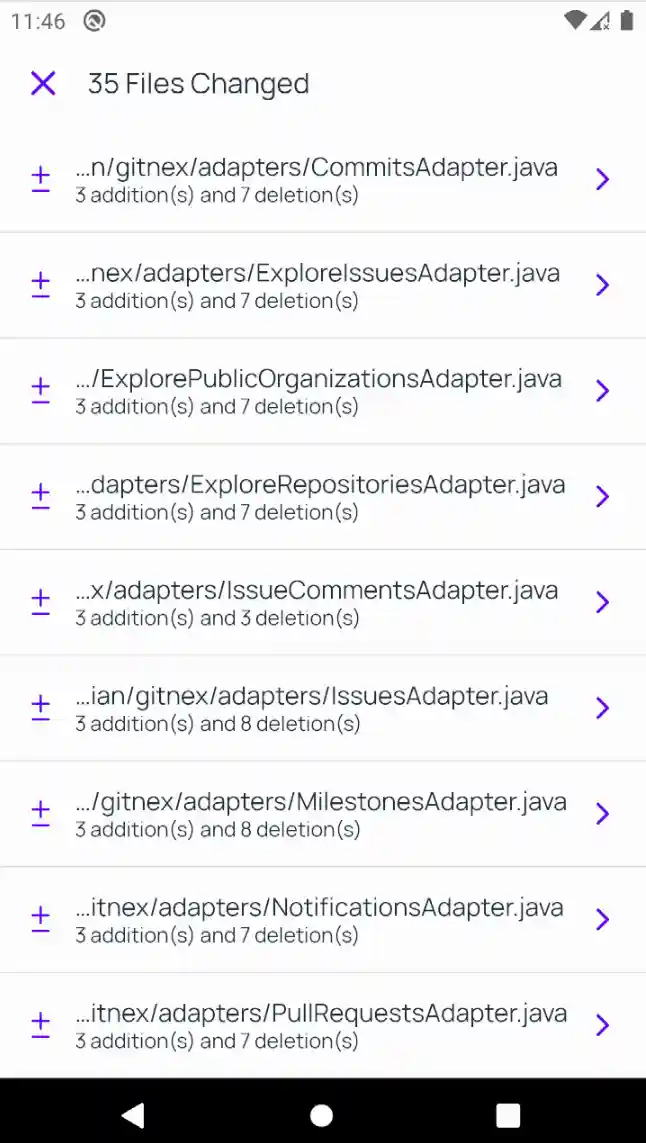Tap the plus-minus icon for ExploreRepositoriesAdapter.java
The width and height of the screenshot is (646, 1143).
[40, 497]
